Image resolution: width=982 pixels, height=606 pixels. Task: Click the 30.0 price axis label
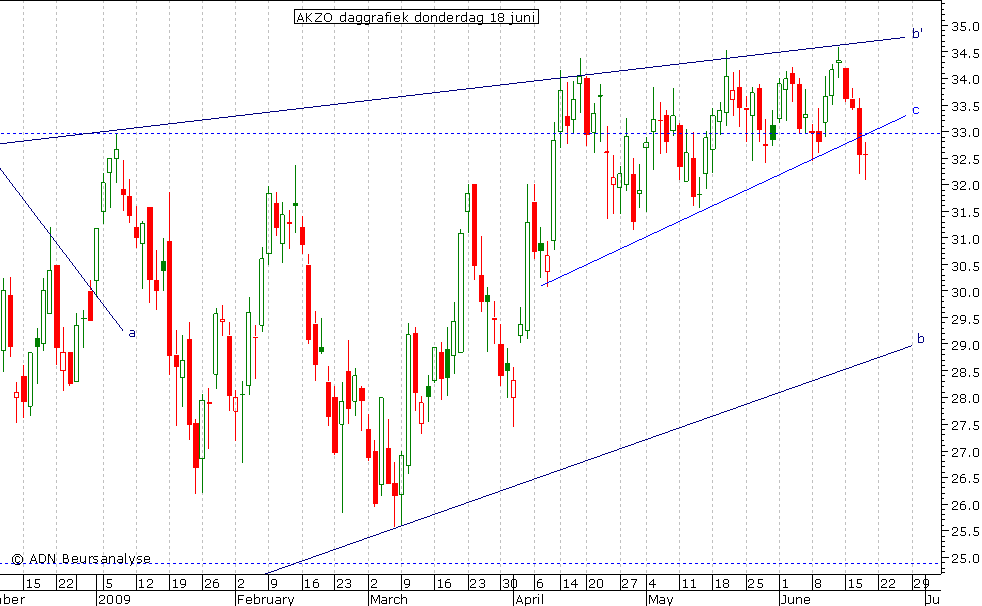point(965,292)
